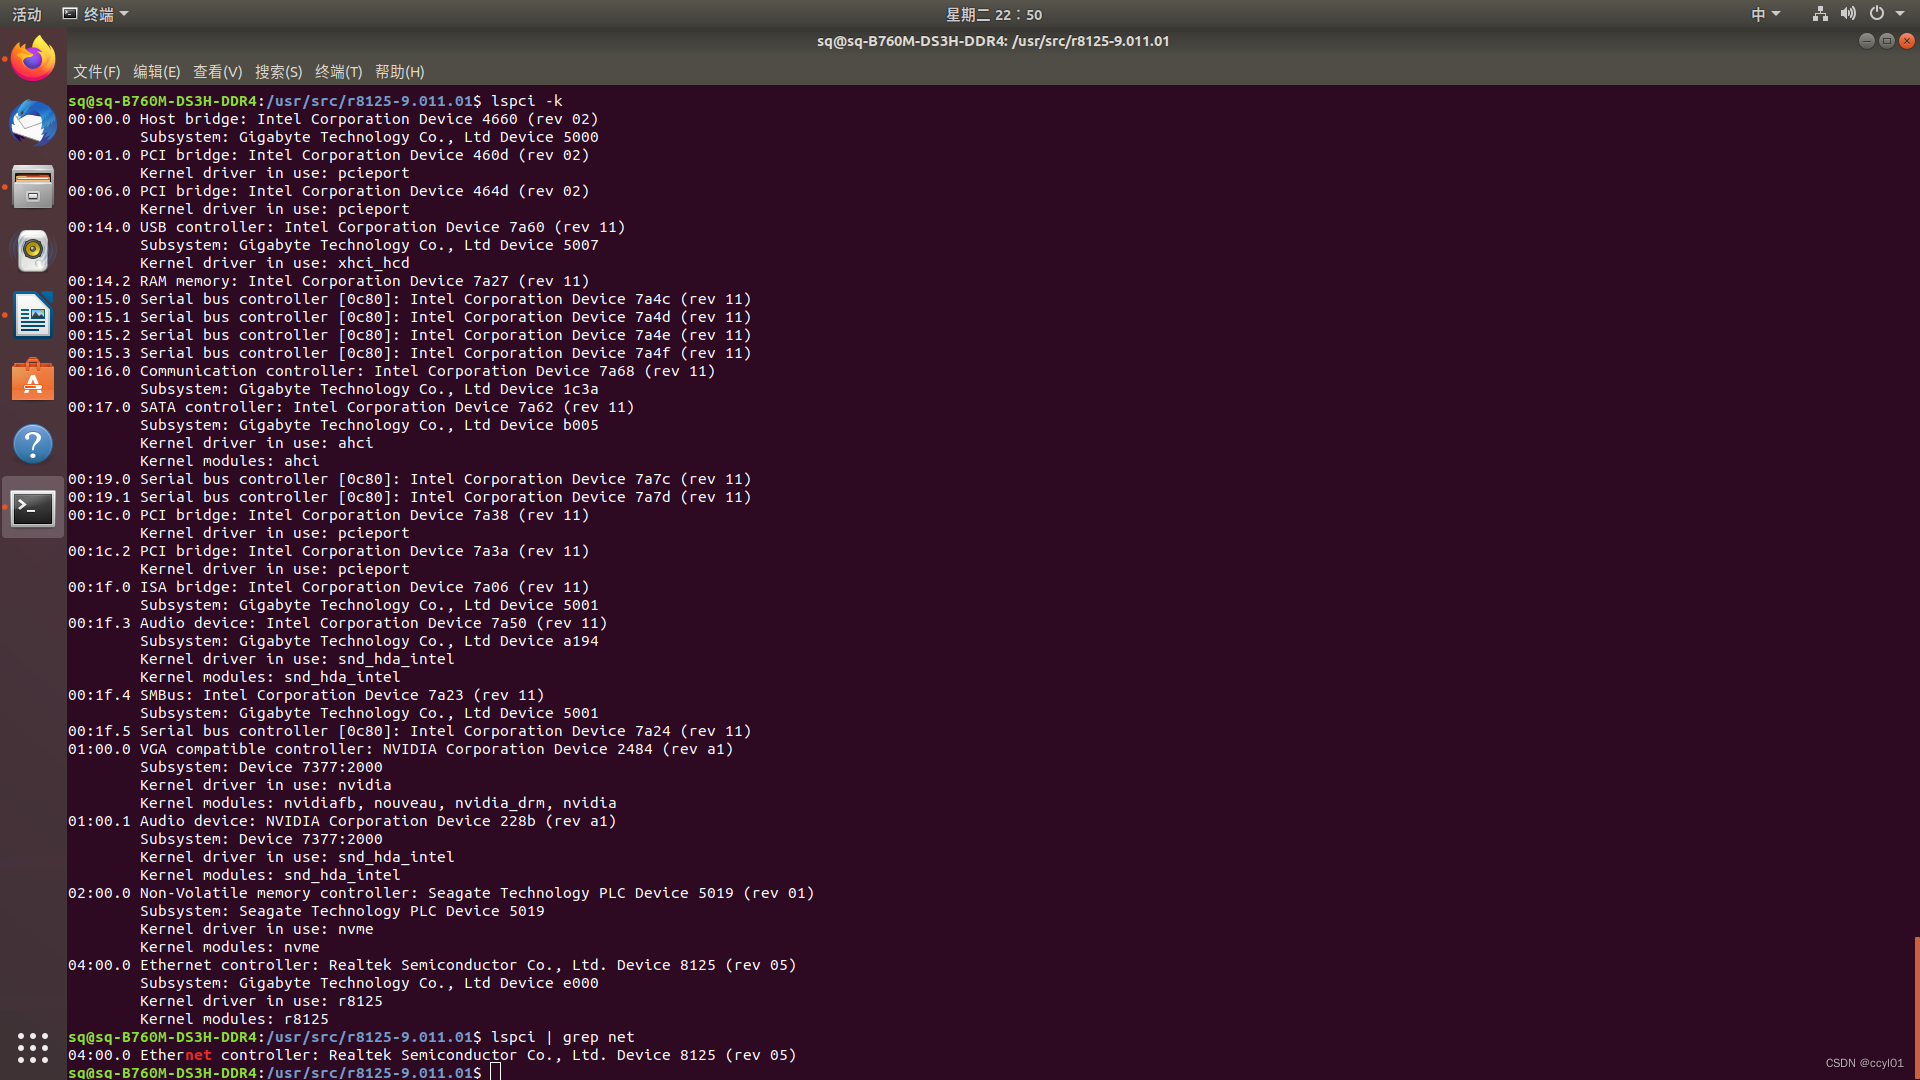Open the 搜索(S) menu
The width and height of the screenshot is (1920, 1080).
pyautogui.click(x=278, y=72)
